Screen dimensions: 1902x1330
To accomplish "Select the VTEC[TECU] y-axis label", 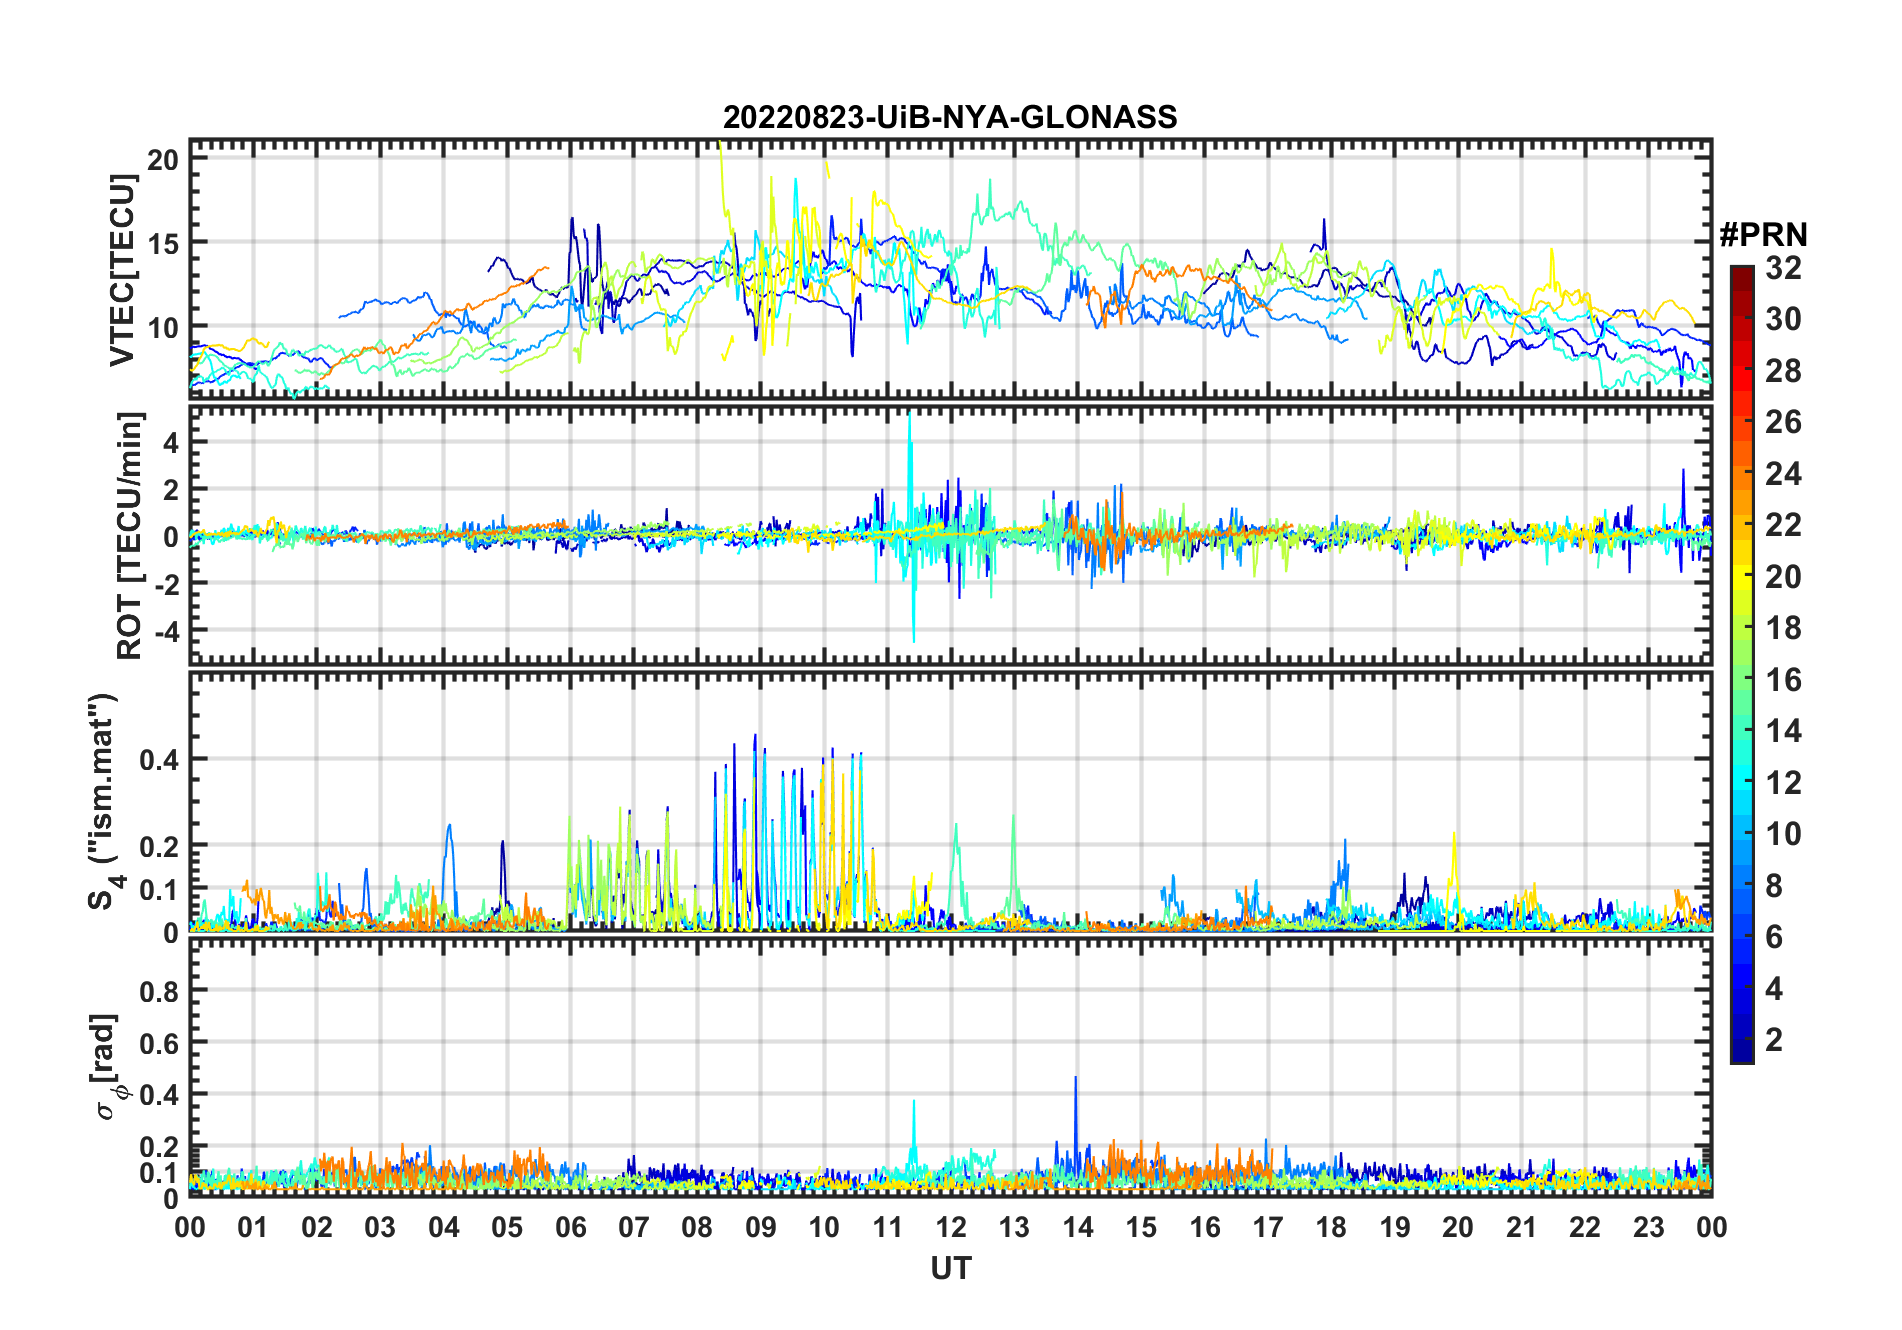I will (x=122, y=270).
